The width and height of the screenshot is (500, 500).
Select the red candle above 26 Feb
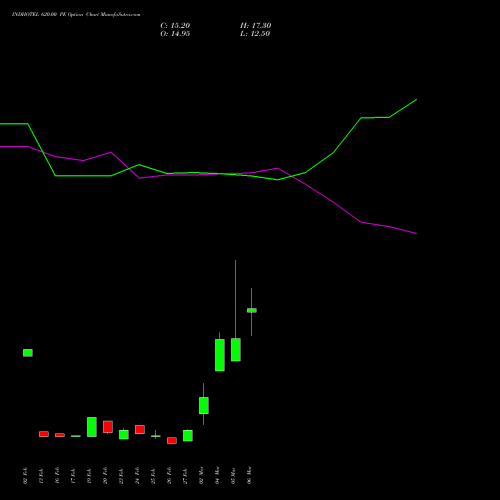(172, 441)
